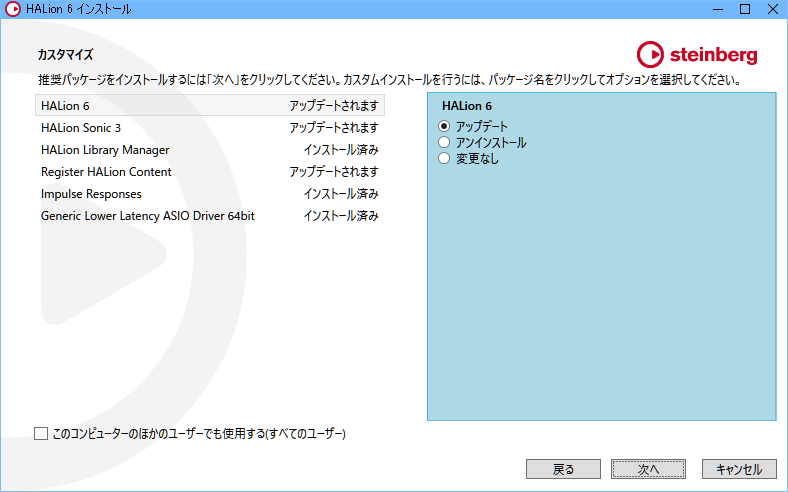Click Register HALion Content status アップデートされます

pyautogui.click(x=334, y=172)
